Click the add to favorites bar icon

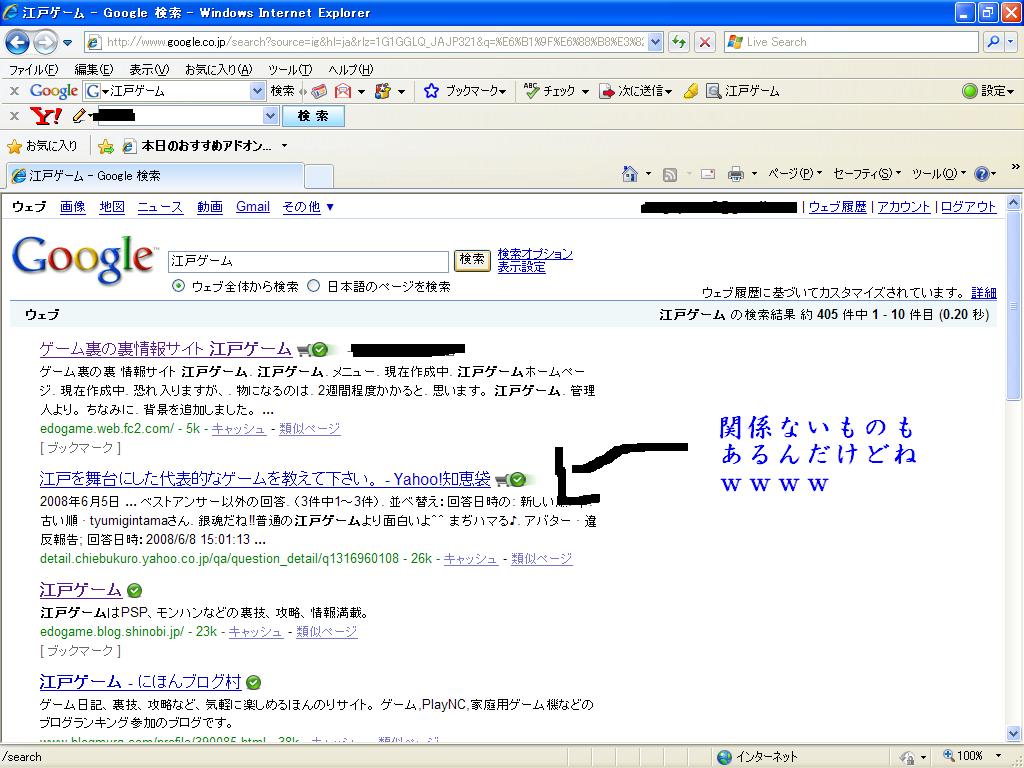105,146
